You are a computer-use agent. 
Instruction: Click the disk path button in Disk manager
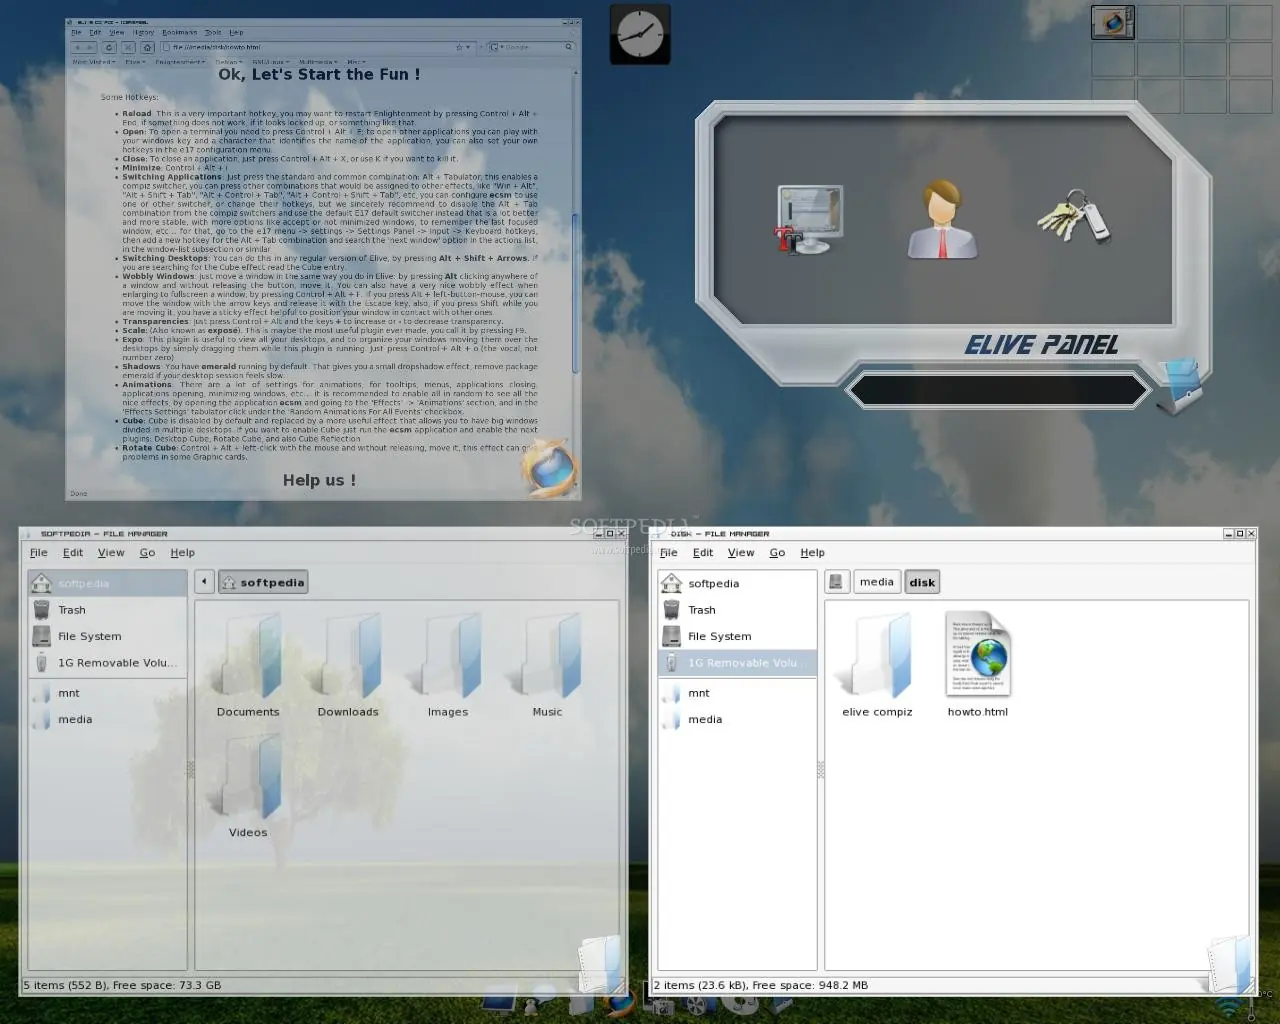[x=922, y=582]
